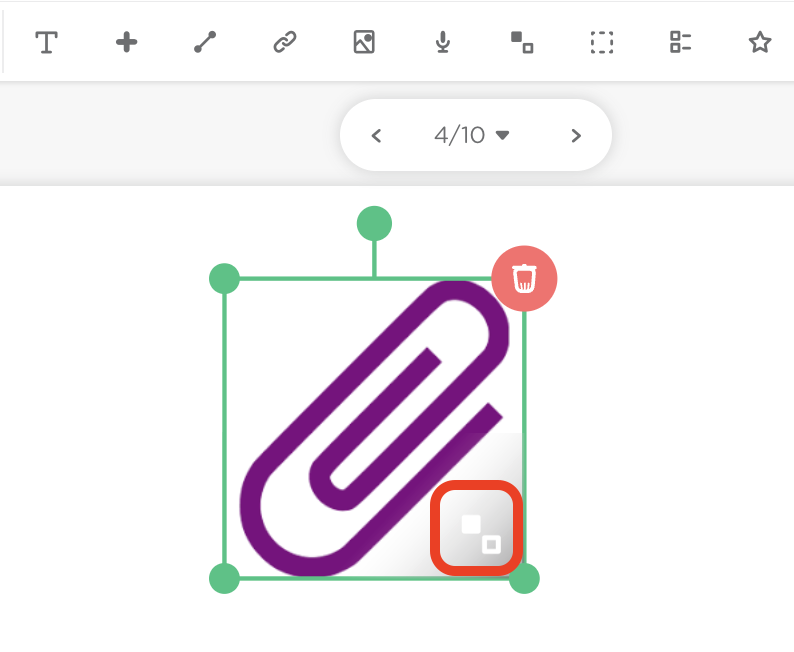794x652 pixels.
Task: Open the list layout tool
Action: pyautogui.click(x=681, y=42)
